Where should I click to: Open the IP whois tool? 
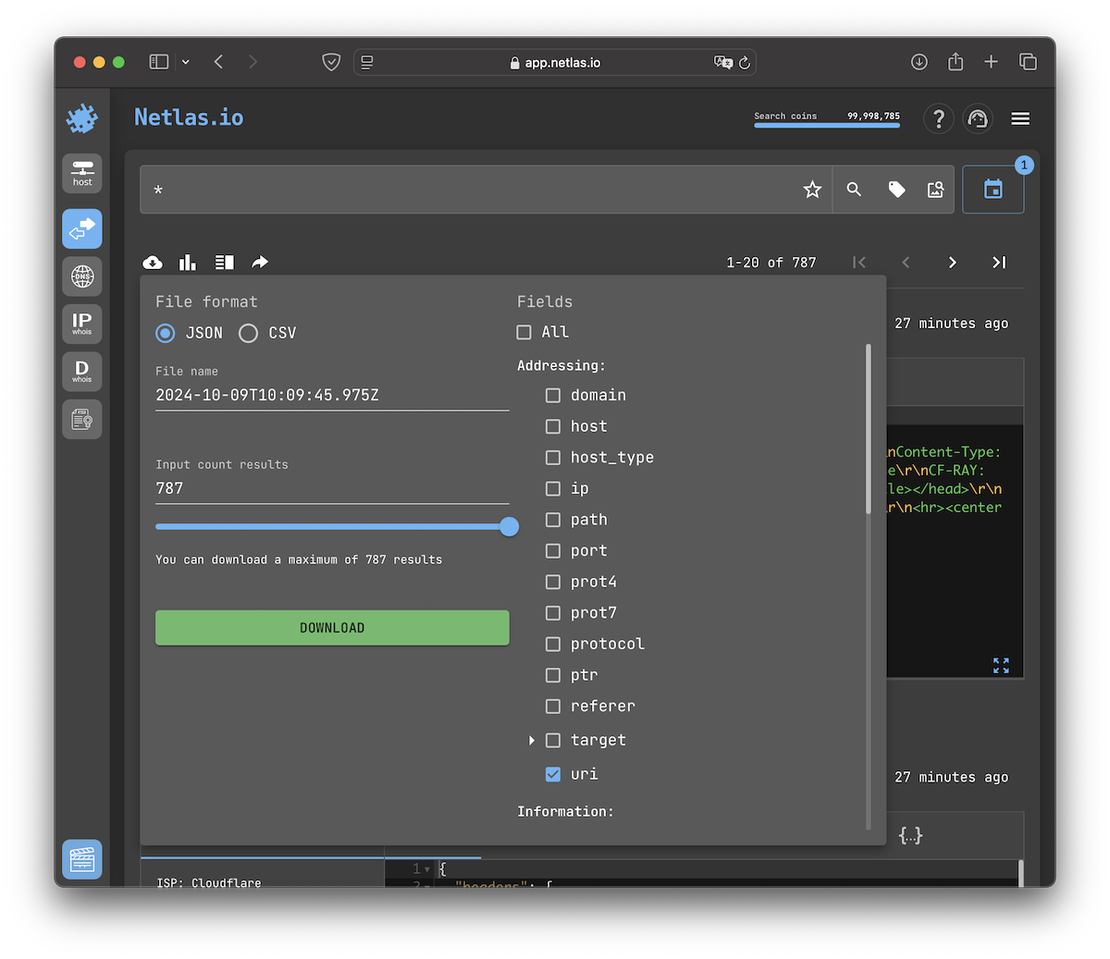(81, 323)
